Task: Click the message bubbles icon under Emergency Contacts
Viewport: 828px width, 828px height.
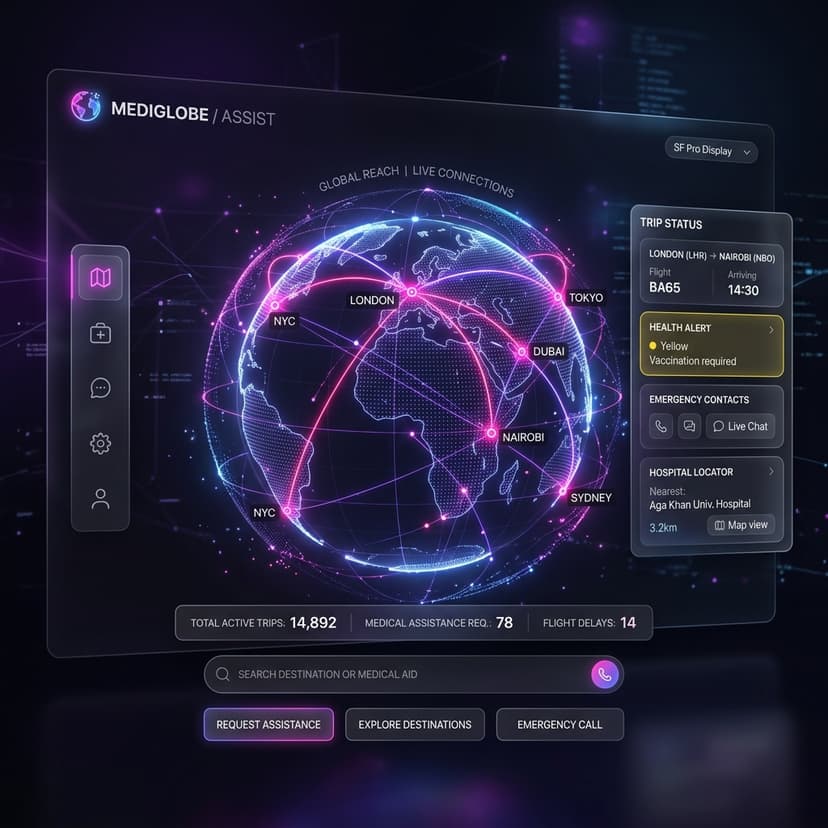Action: [689, 426]
